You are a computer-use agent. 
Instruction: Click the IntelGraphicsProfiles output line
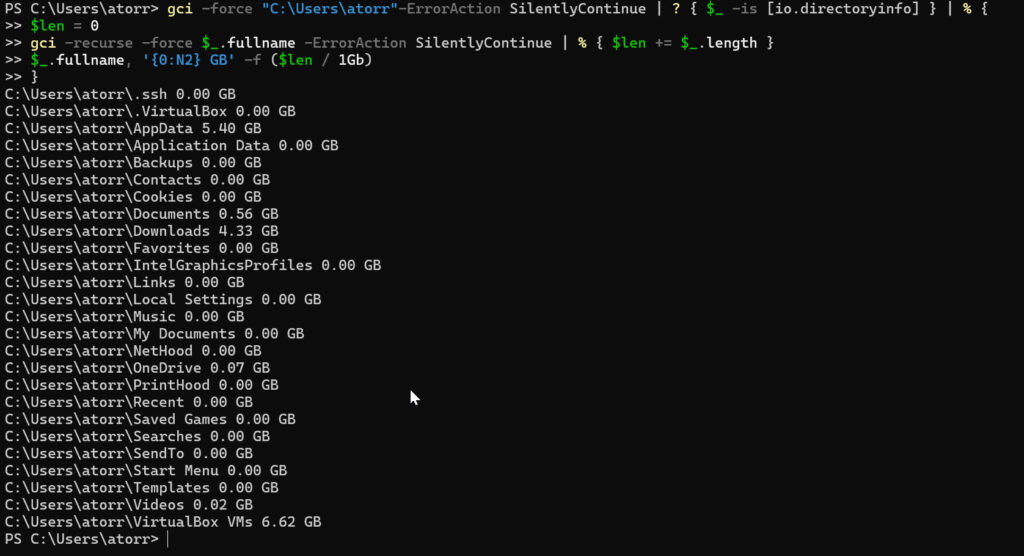193,265
